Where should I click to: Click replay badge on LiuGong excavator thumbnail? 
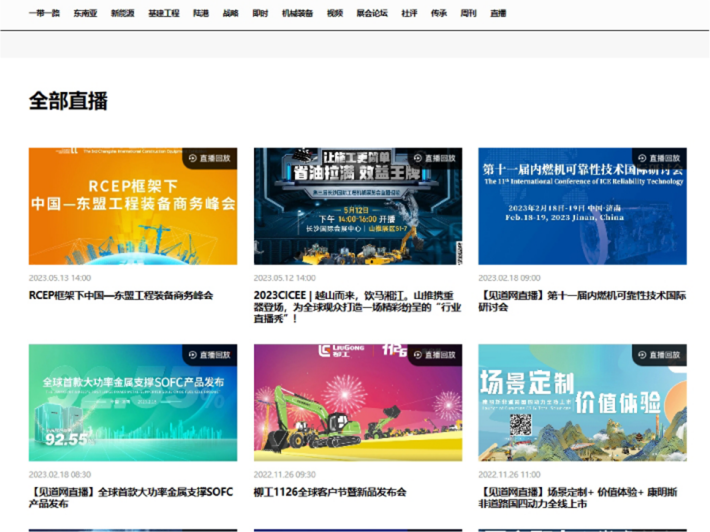[434, 354]
